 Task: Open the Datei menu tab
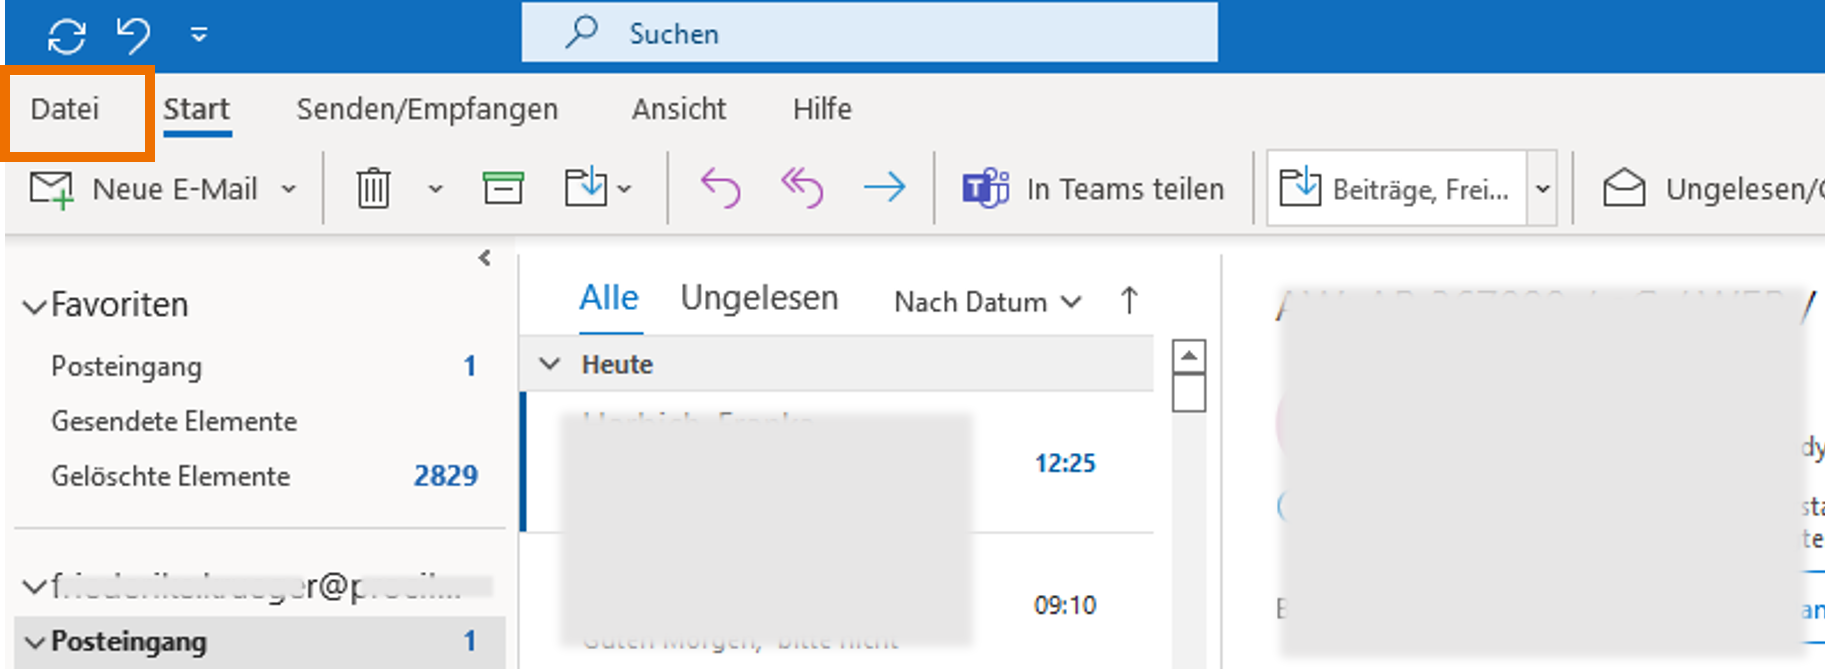(x=65, y=109)
